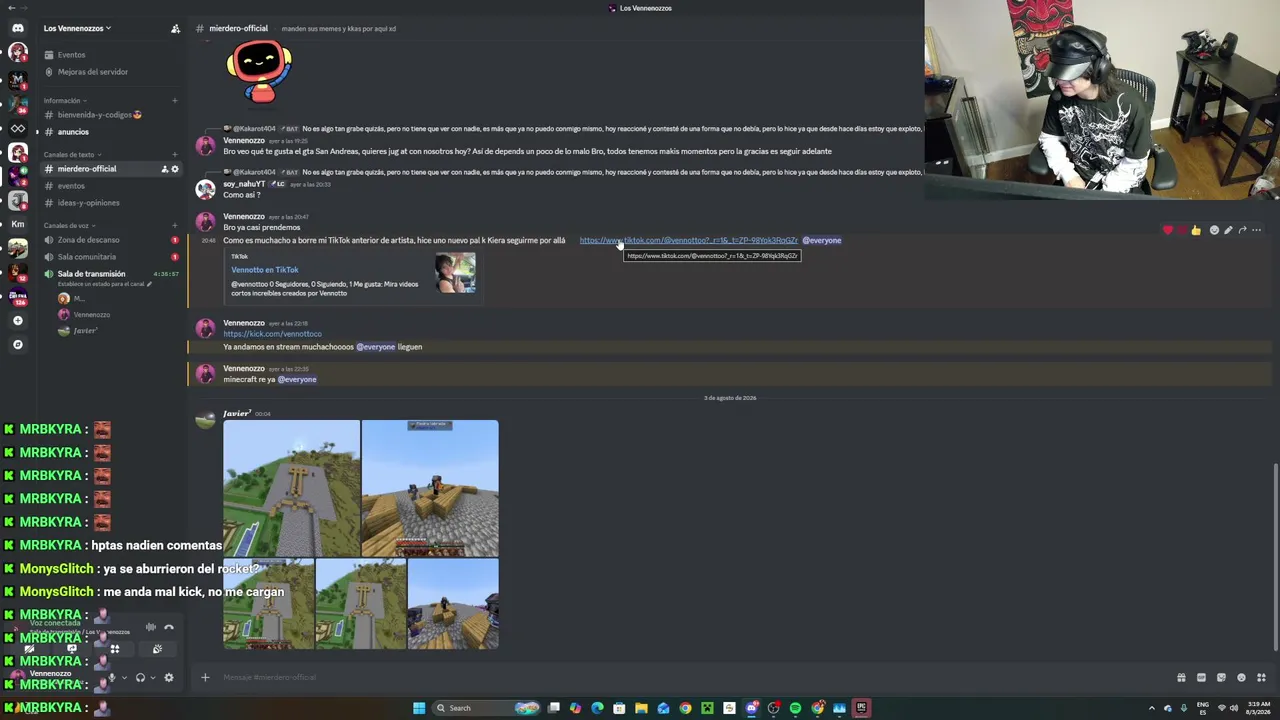Click the invite members icon beside Los Vennenozzos

[x=175, y=29]
